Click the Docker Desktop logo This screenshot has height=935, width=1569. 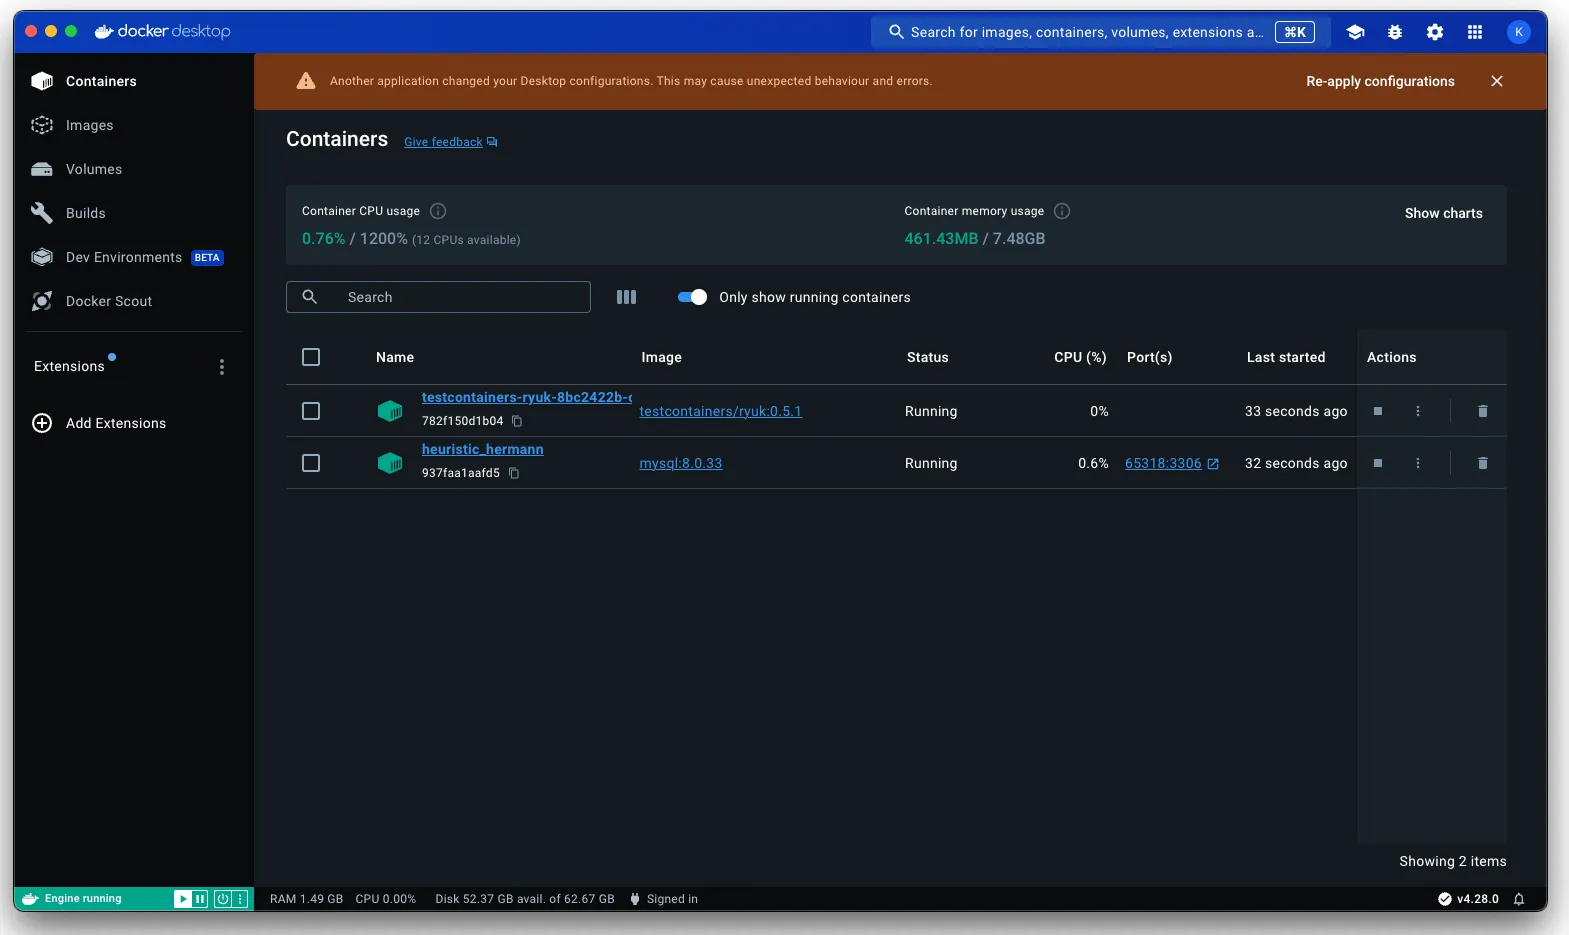click(162, 32)
